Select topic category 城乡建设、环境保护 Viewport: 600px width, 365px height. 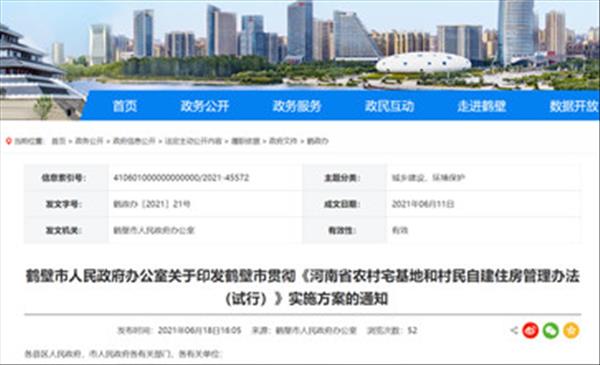point(428,178)
